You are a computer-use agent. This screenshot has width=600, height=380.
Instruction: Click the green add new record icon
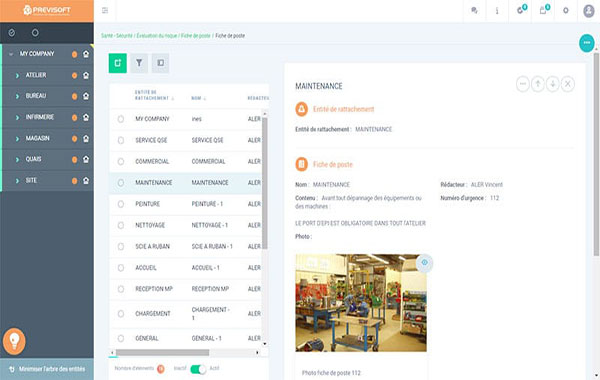(x=117, y=63)
